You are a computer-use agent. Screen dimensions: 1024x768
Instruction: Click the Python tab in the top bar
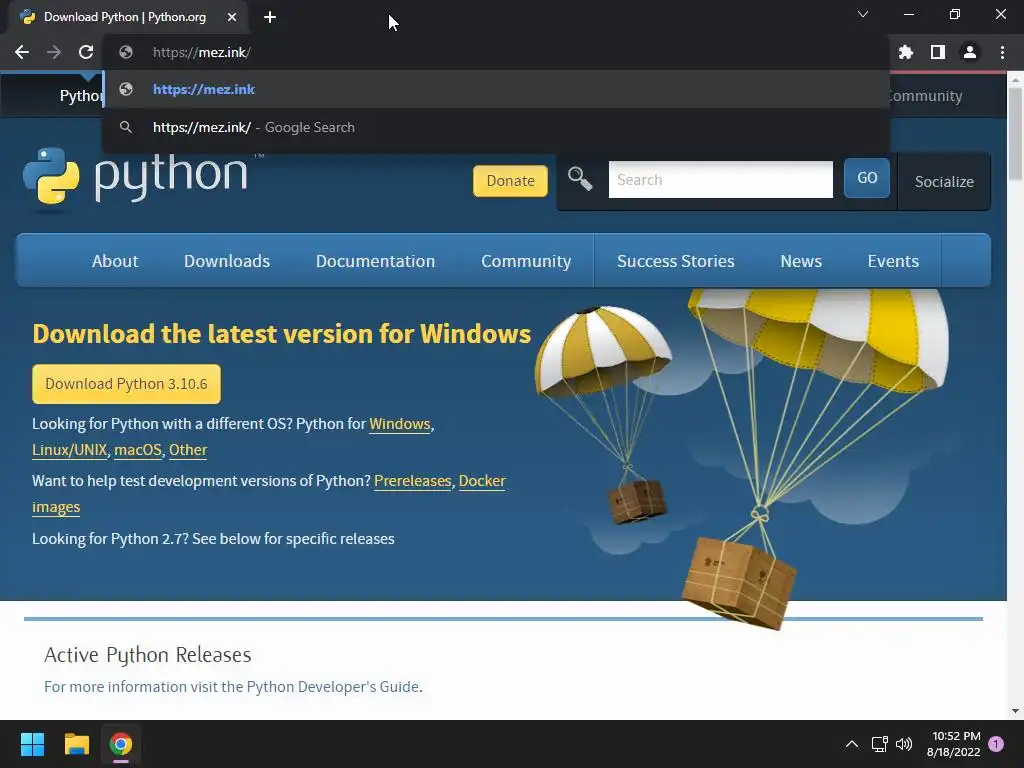tap(81, 96)
